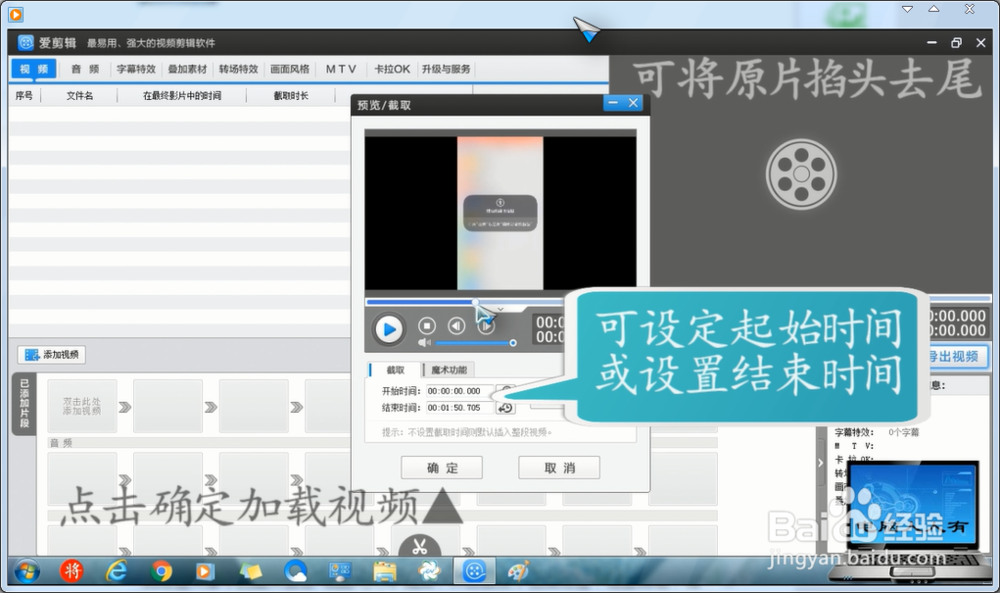Open the 卡拉OK tab
Viewport: 1000px width, 593px height.
click(392, 69)
